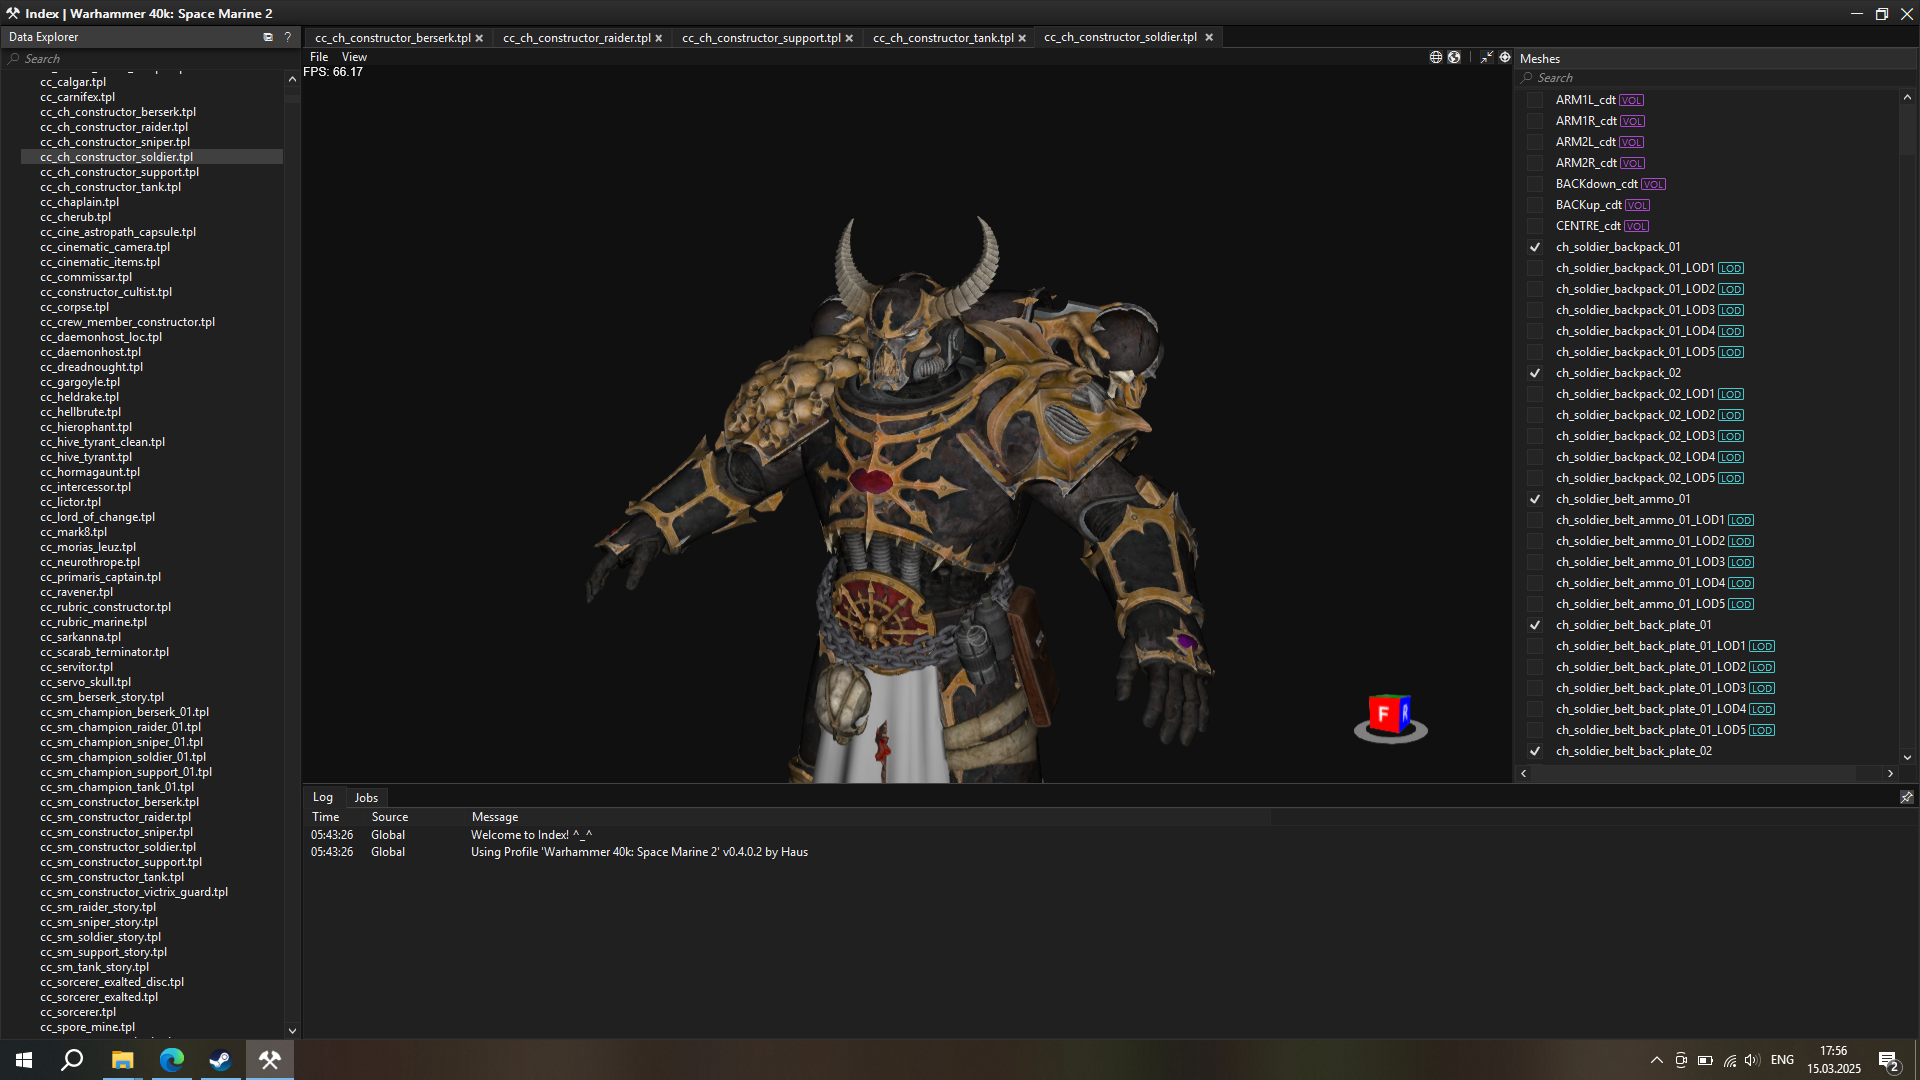The height and width of the screenshot is (1080, 1920).
Task: Close the cc_ch_constructor_tank.tpl tab
Action: pos(1022,38)
